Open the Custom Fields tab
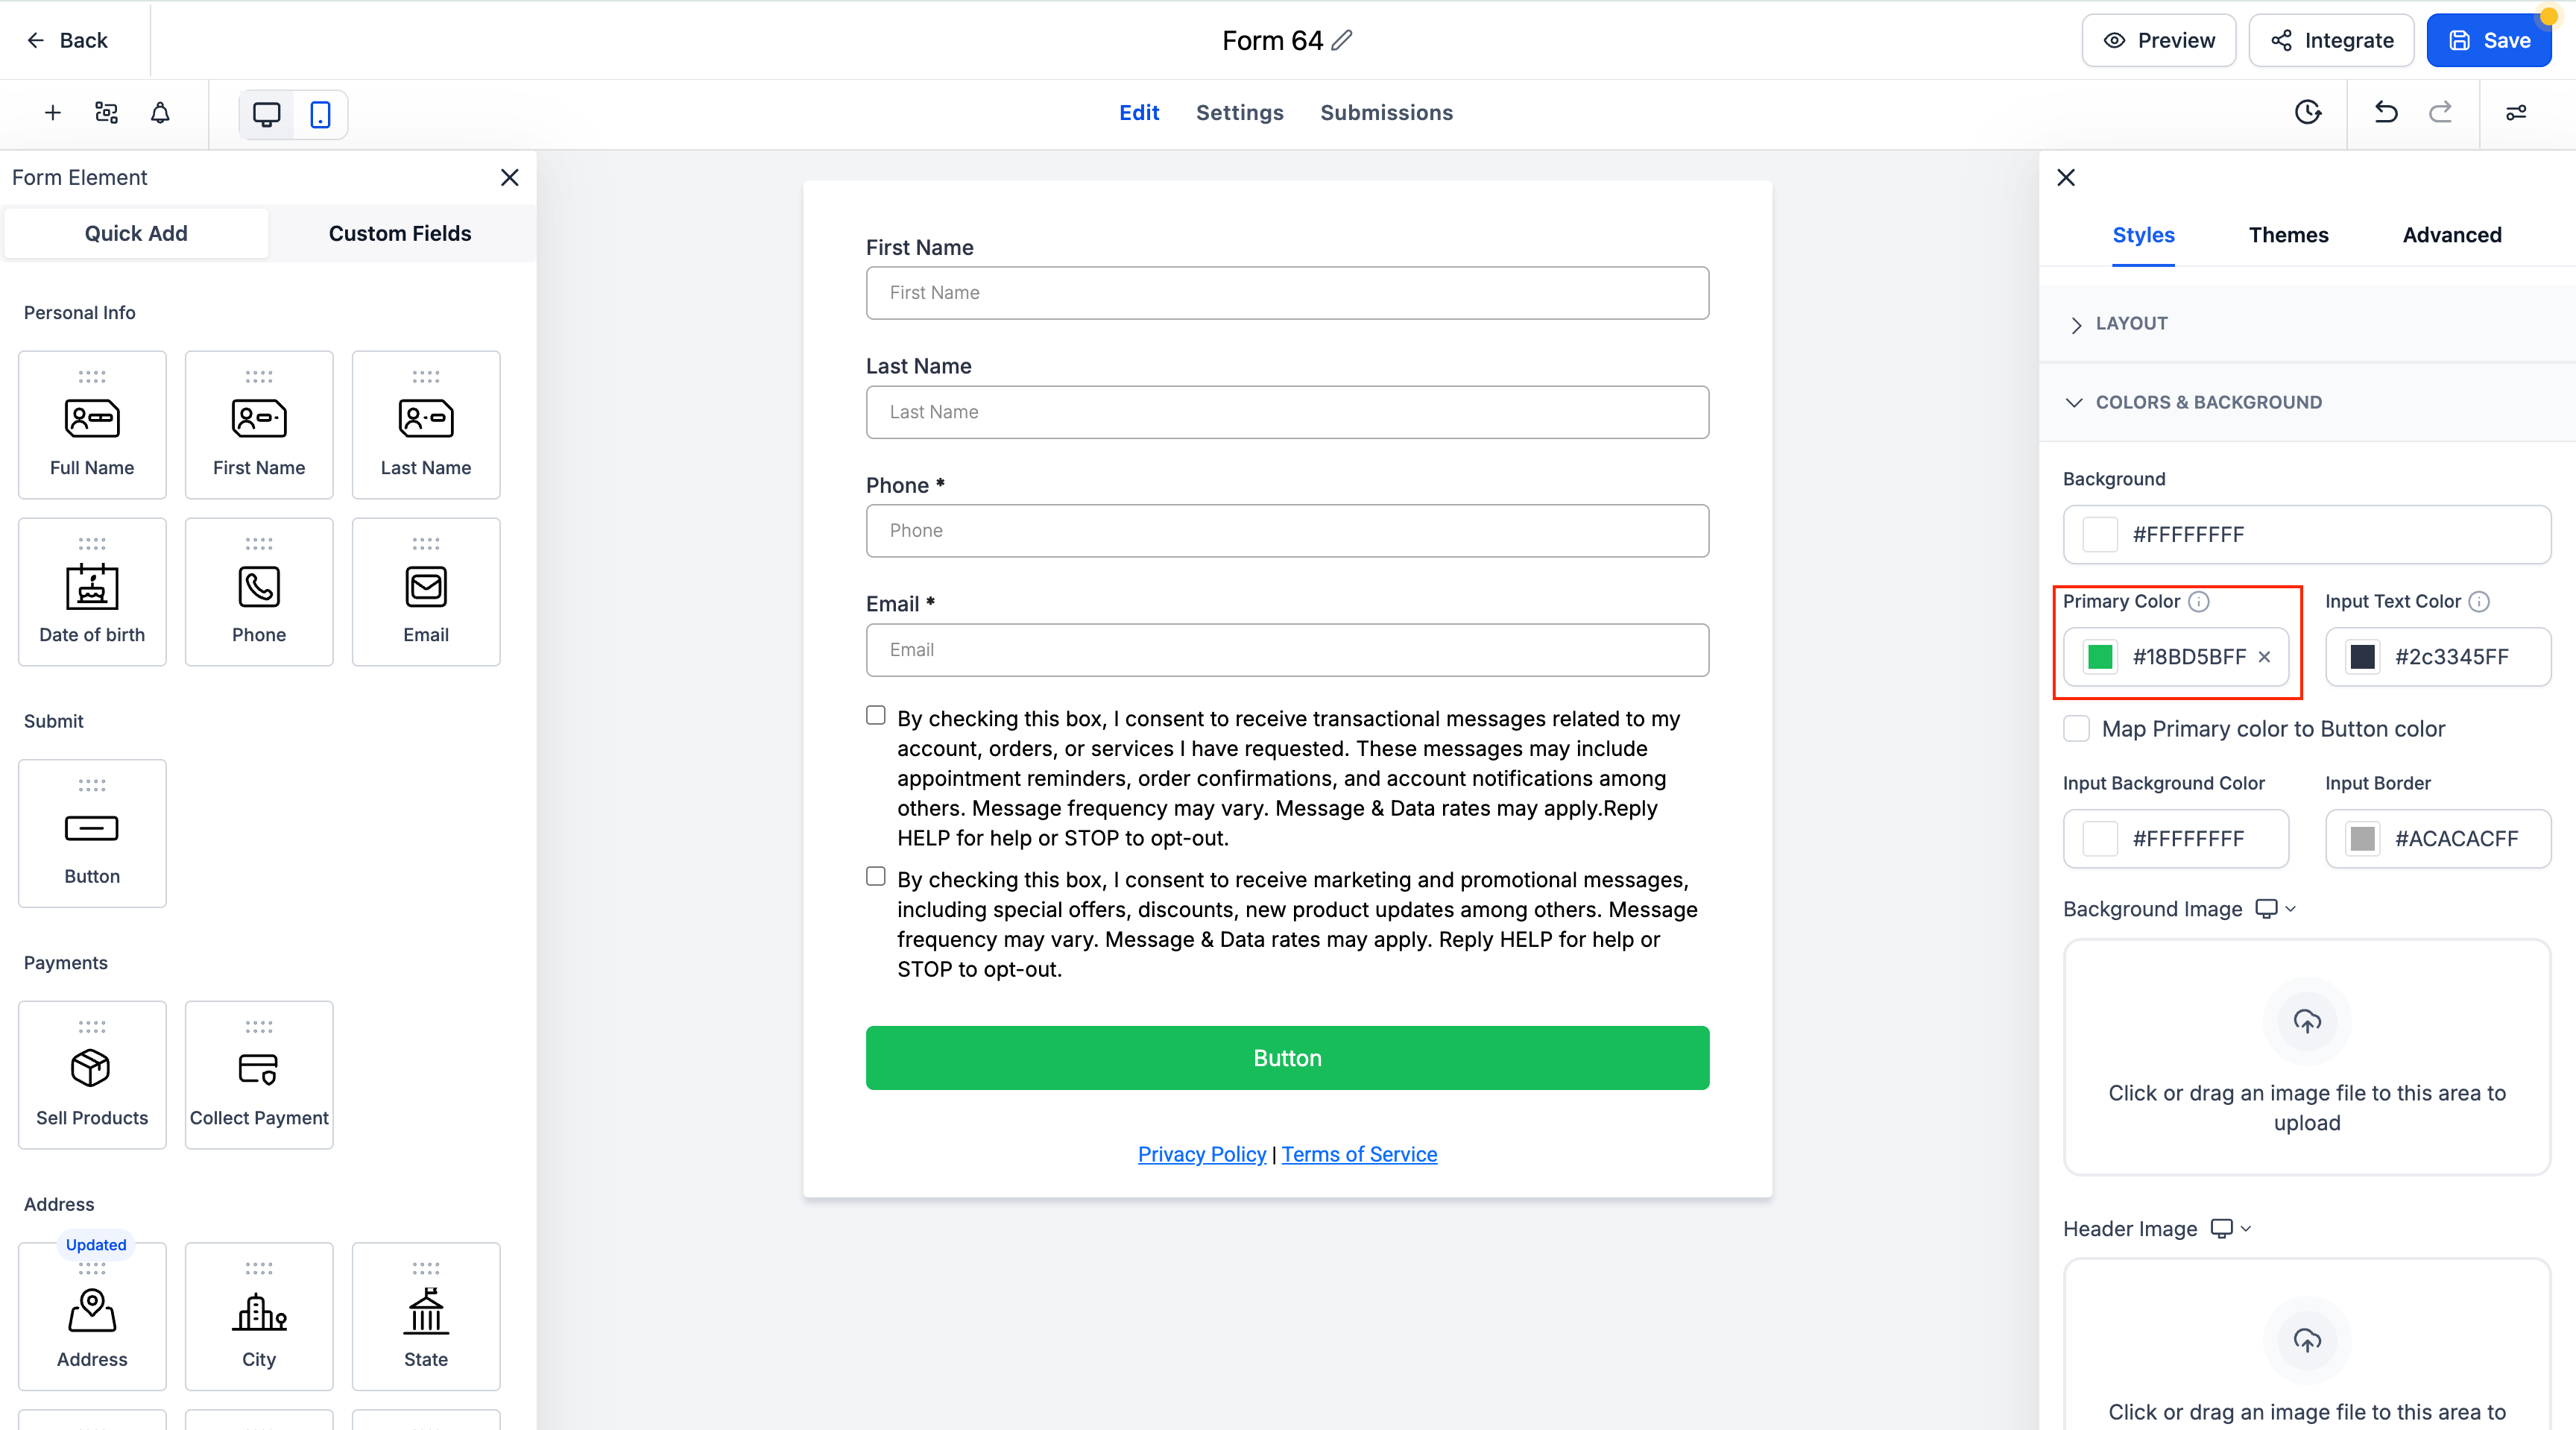 400,233
